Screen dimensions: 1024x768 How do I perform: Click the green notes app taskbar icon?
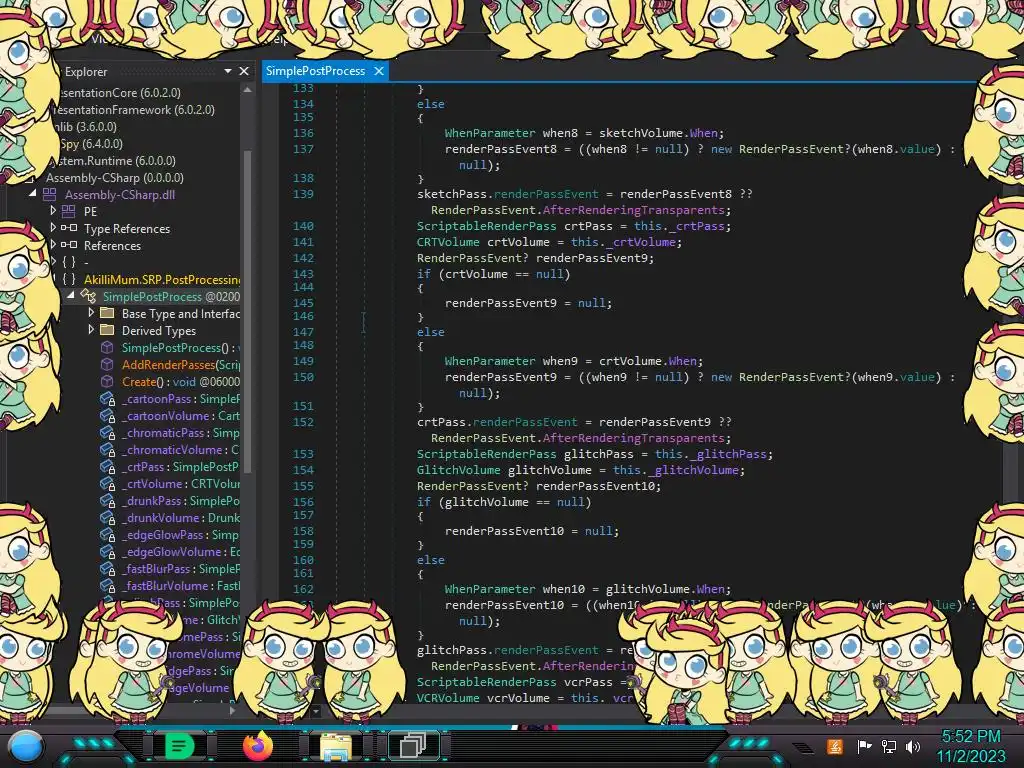pos(179,746)
